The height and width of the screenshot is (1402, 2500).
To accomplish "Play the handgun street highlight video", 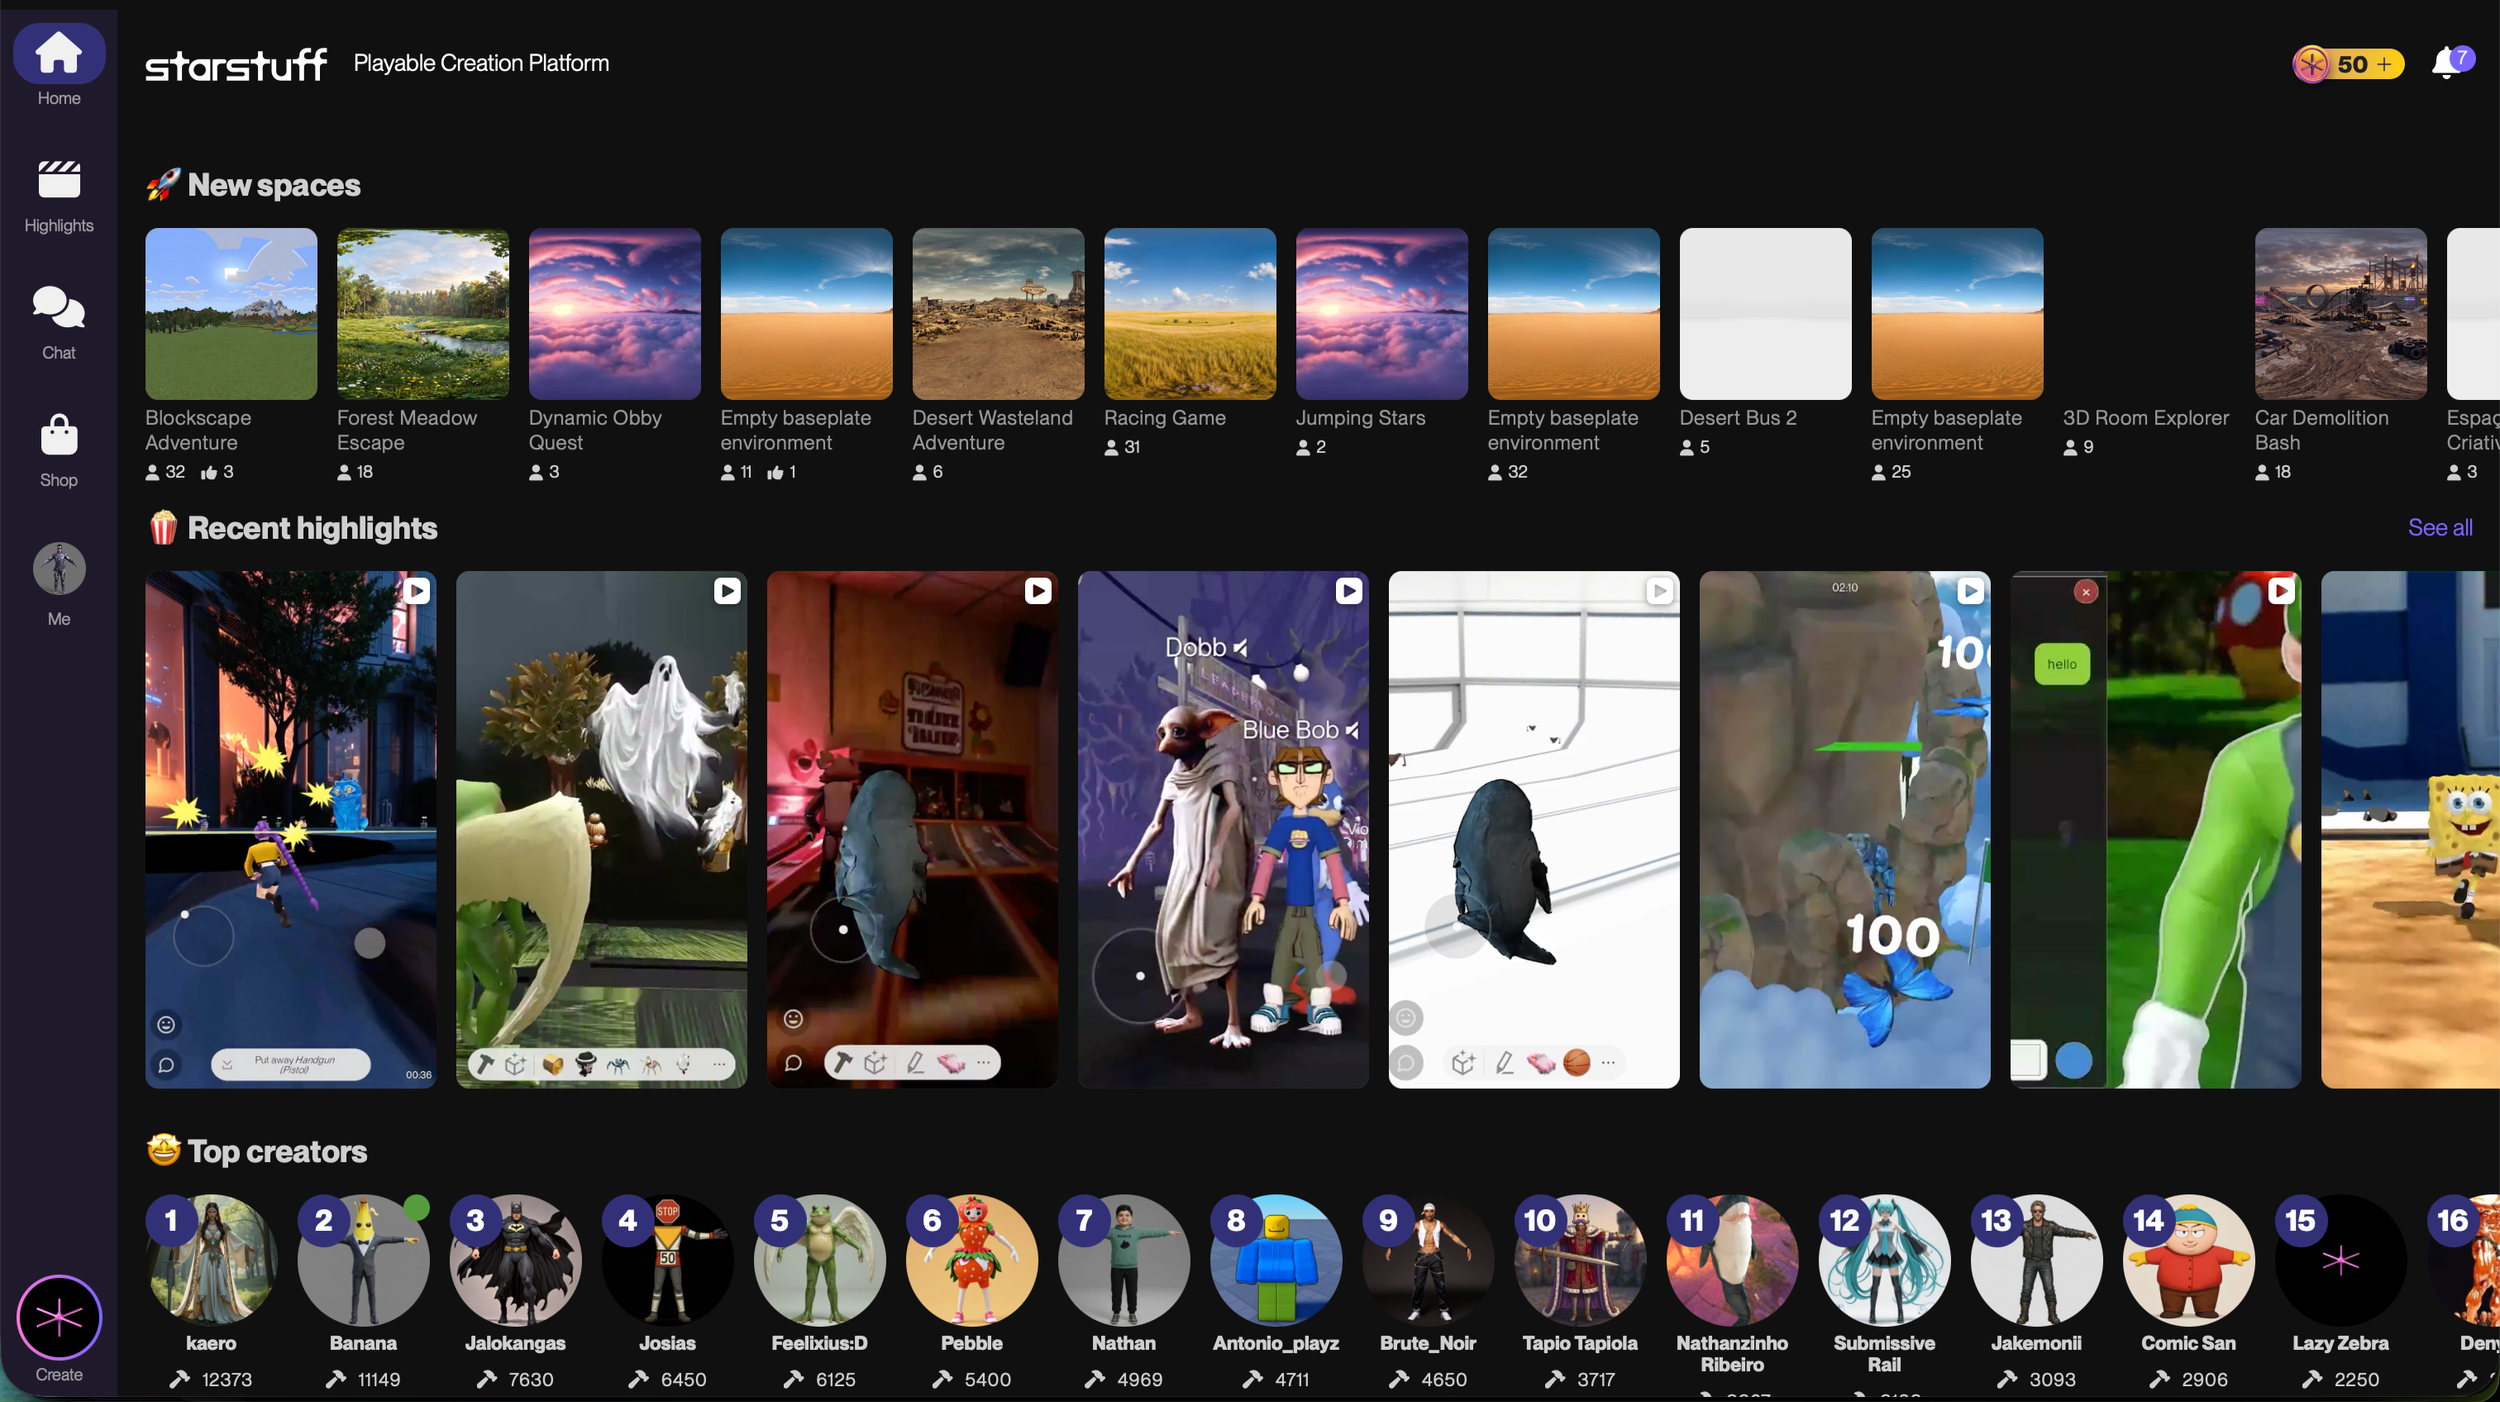I will [x=290, y=829].
